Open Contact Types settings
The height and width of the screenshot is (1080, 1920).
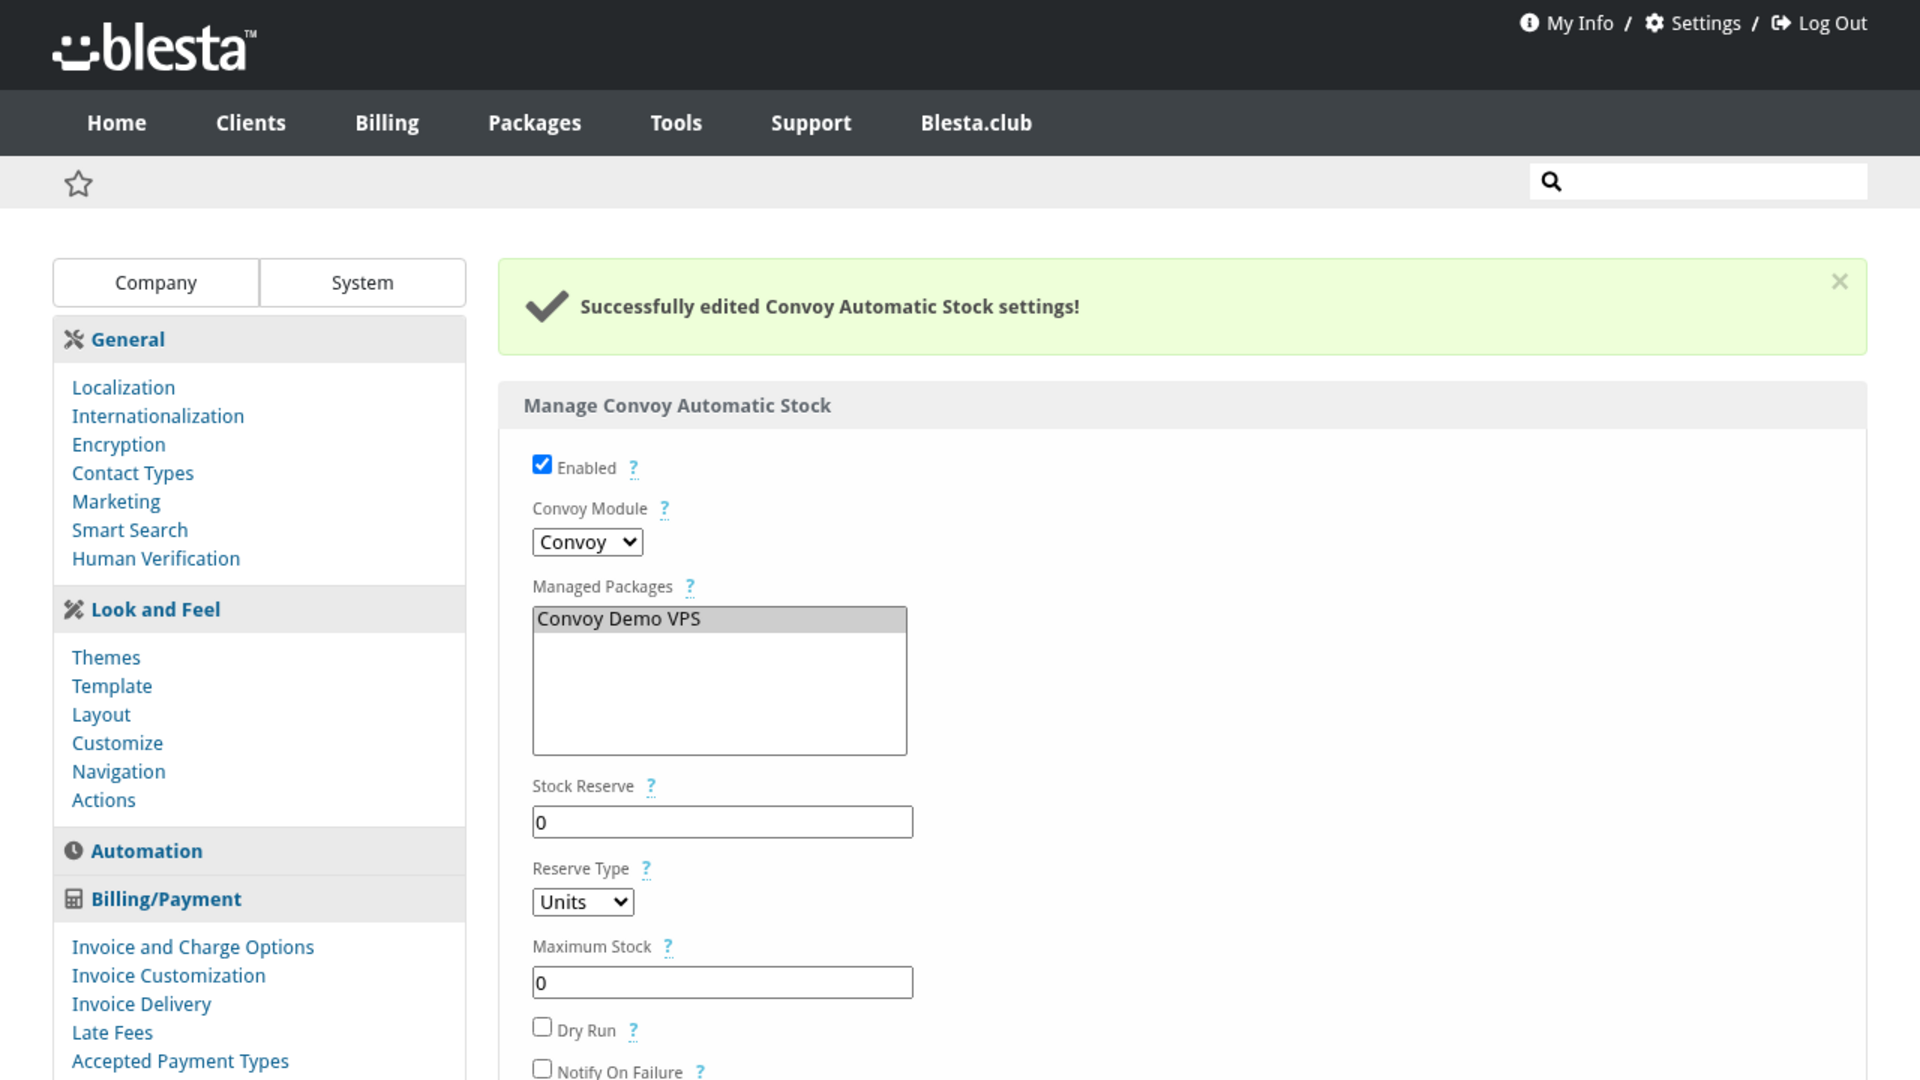tap(133, 473)
